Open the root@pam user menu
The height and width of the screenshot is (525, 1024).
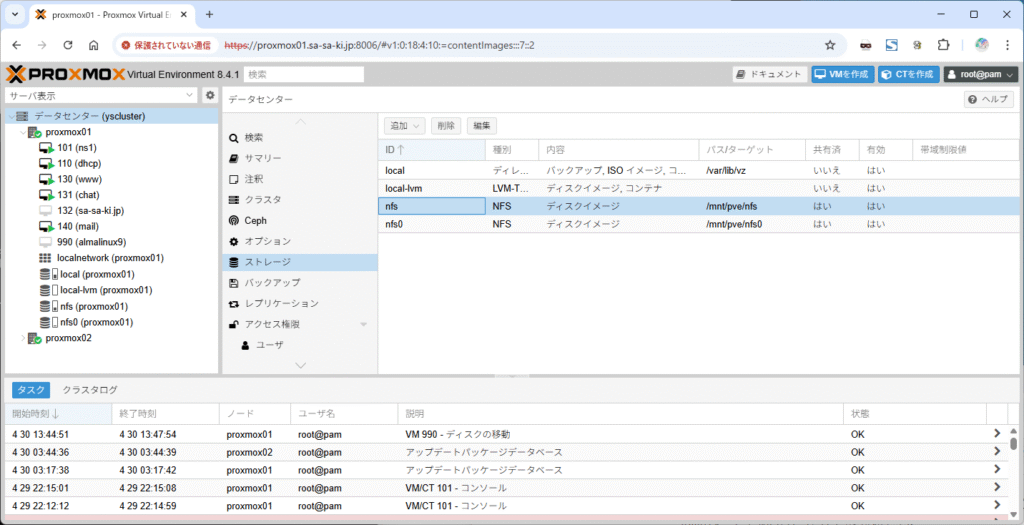point(980,74)
